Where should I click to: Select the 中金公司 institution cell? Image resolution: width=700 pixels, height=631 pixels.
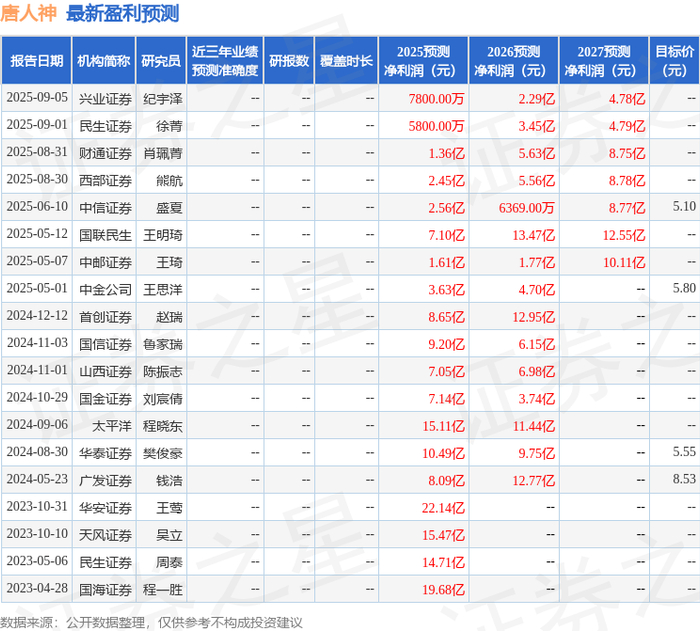pos(105,289)
